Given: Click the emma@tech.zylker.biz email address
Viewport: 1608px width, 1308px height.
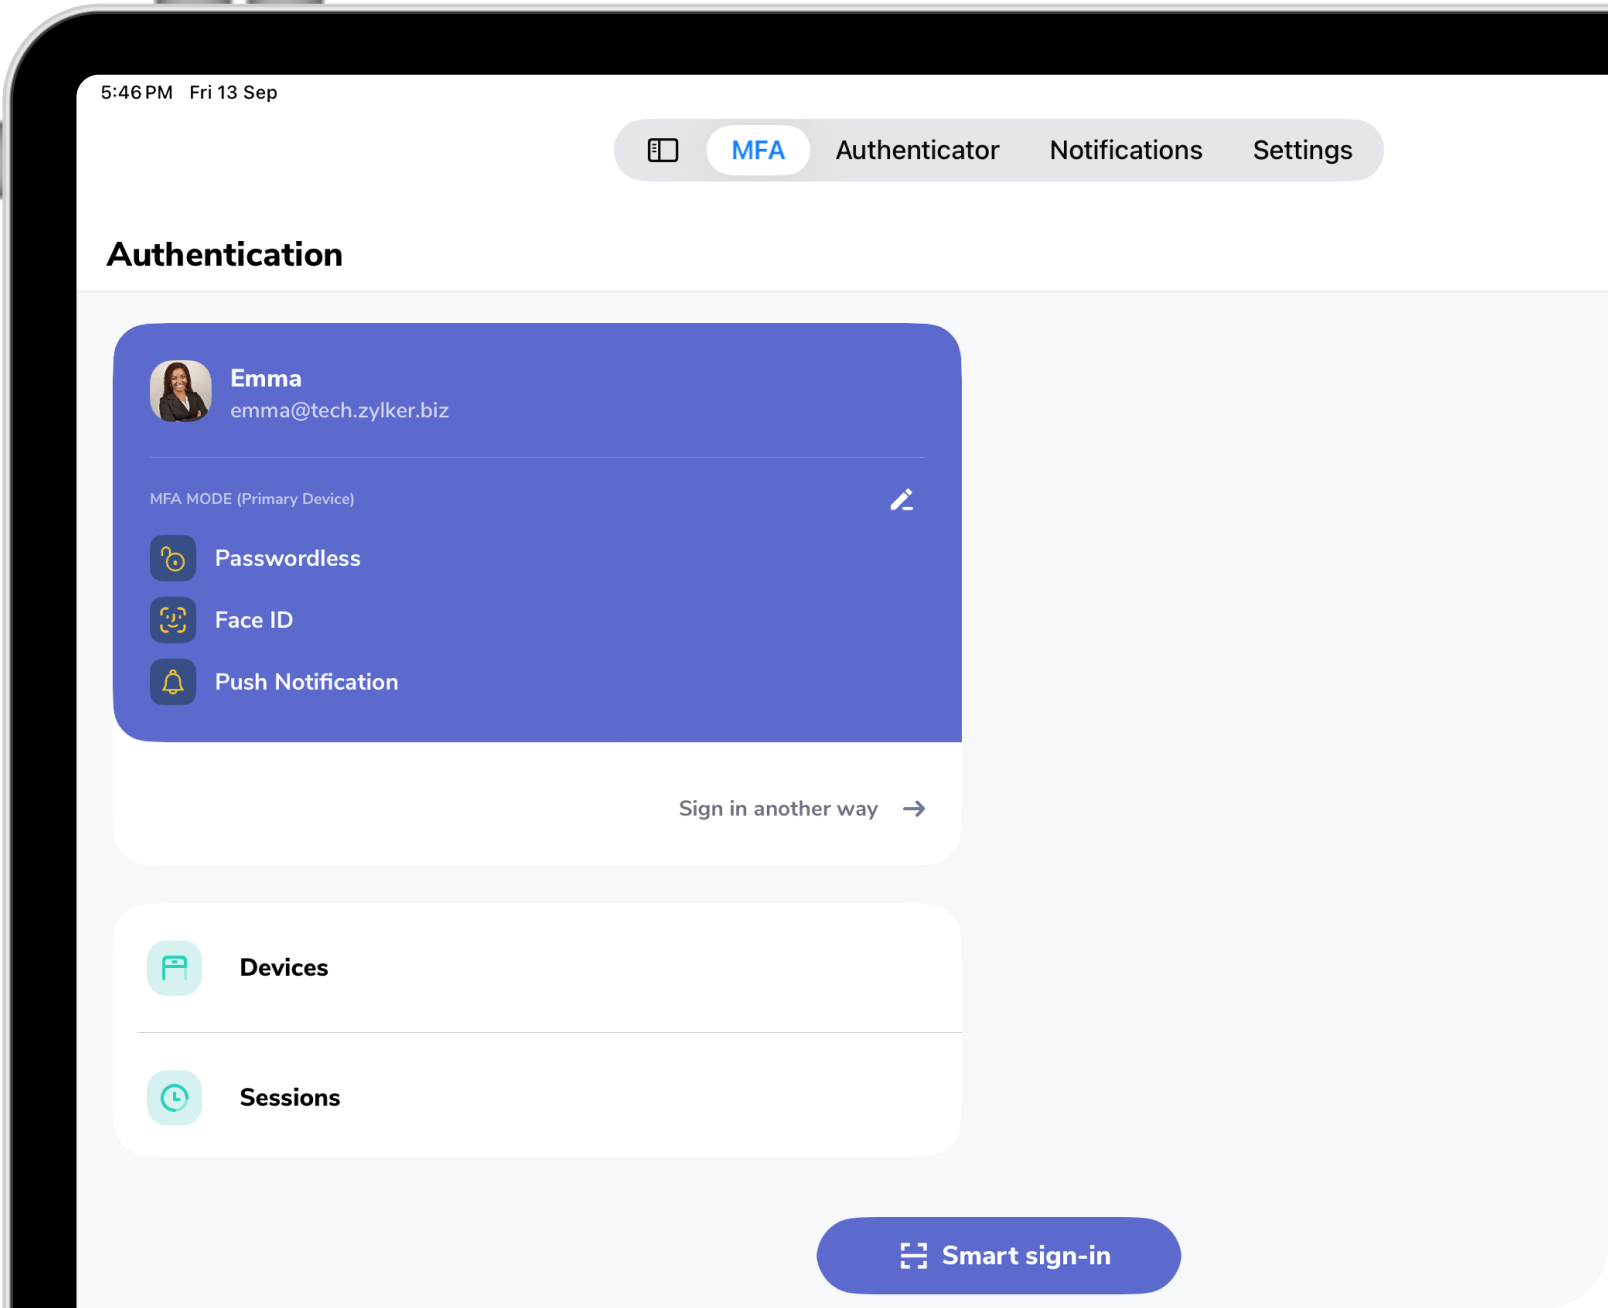Looking at the screenshot, I should (x=339, y=410).
